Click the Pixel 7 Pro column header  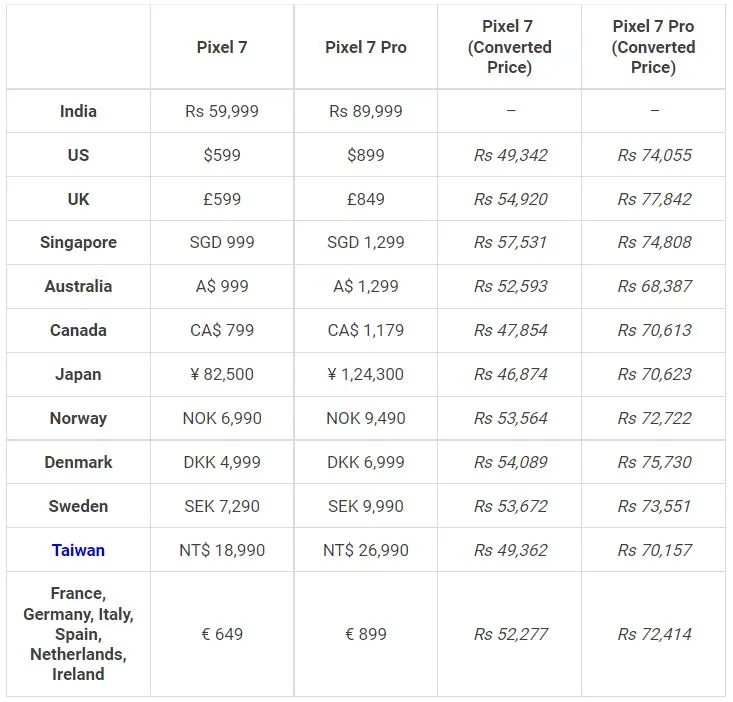(366, 47)
